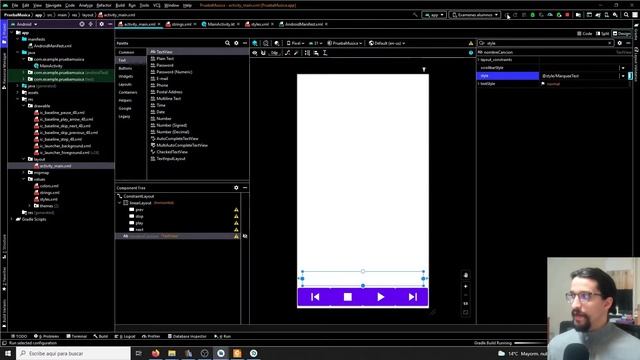Open the Navigate menu
Screen dimensions: 640x360
53,5
